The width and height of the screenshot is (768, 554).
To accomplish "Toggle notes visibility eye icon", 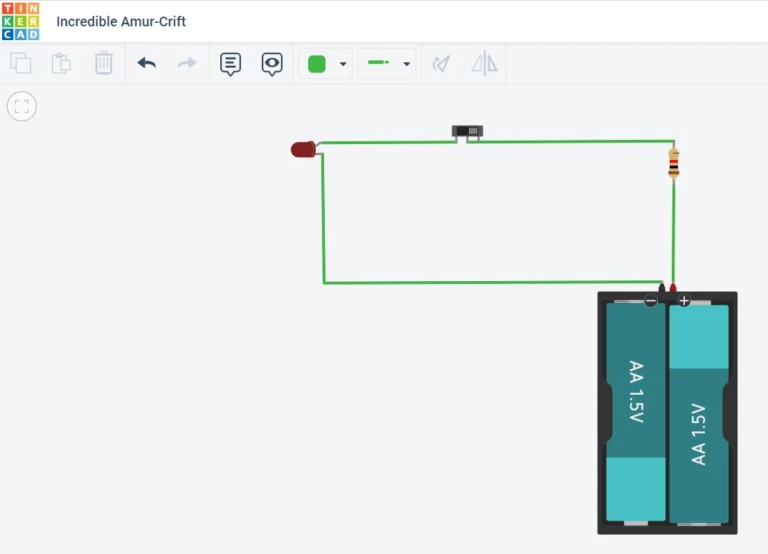I will click(272, 64).
